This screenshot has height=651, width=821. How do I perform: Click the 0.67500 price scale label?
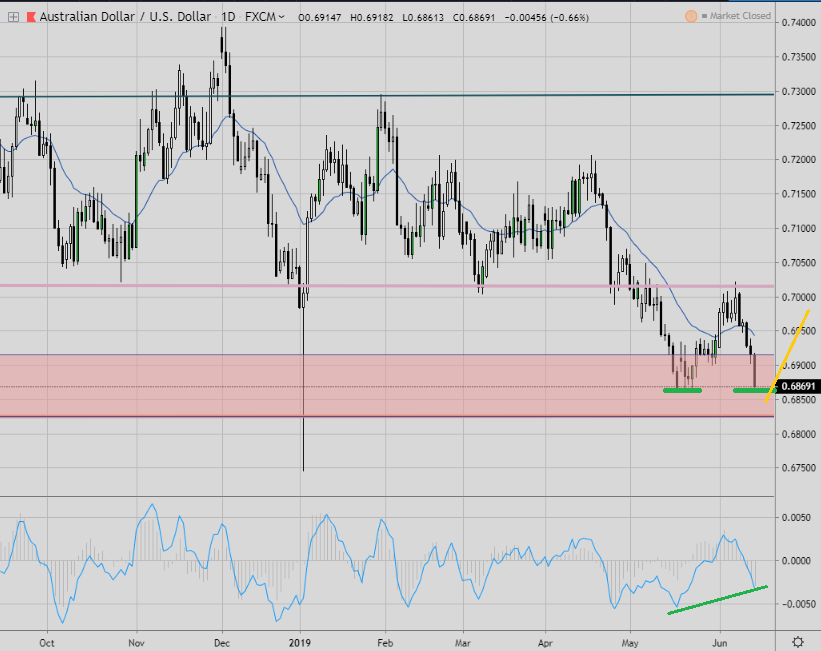click(799, 468)
